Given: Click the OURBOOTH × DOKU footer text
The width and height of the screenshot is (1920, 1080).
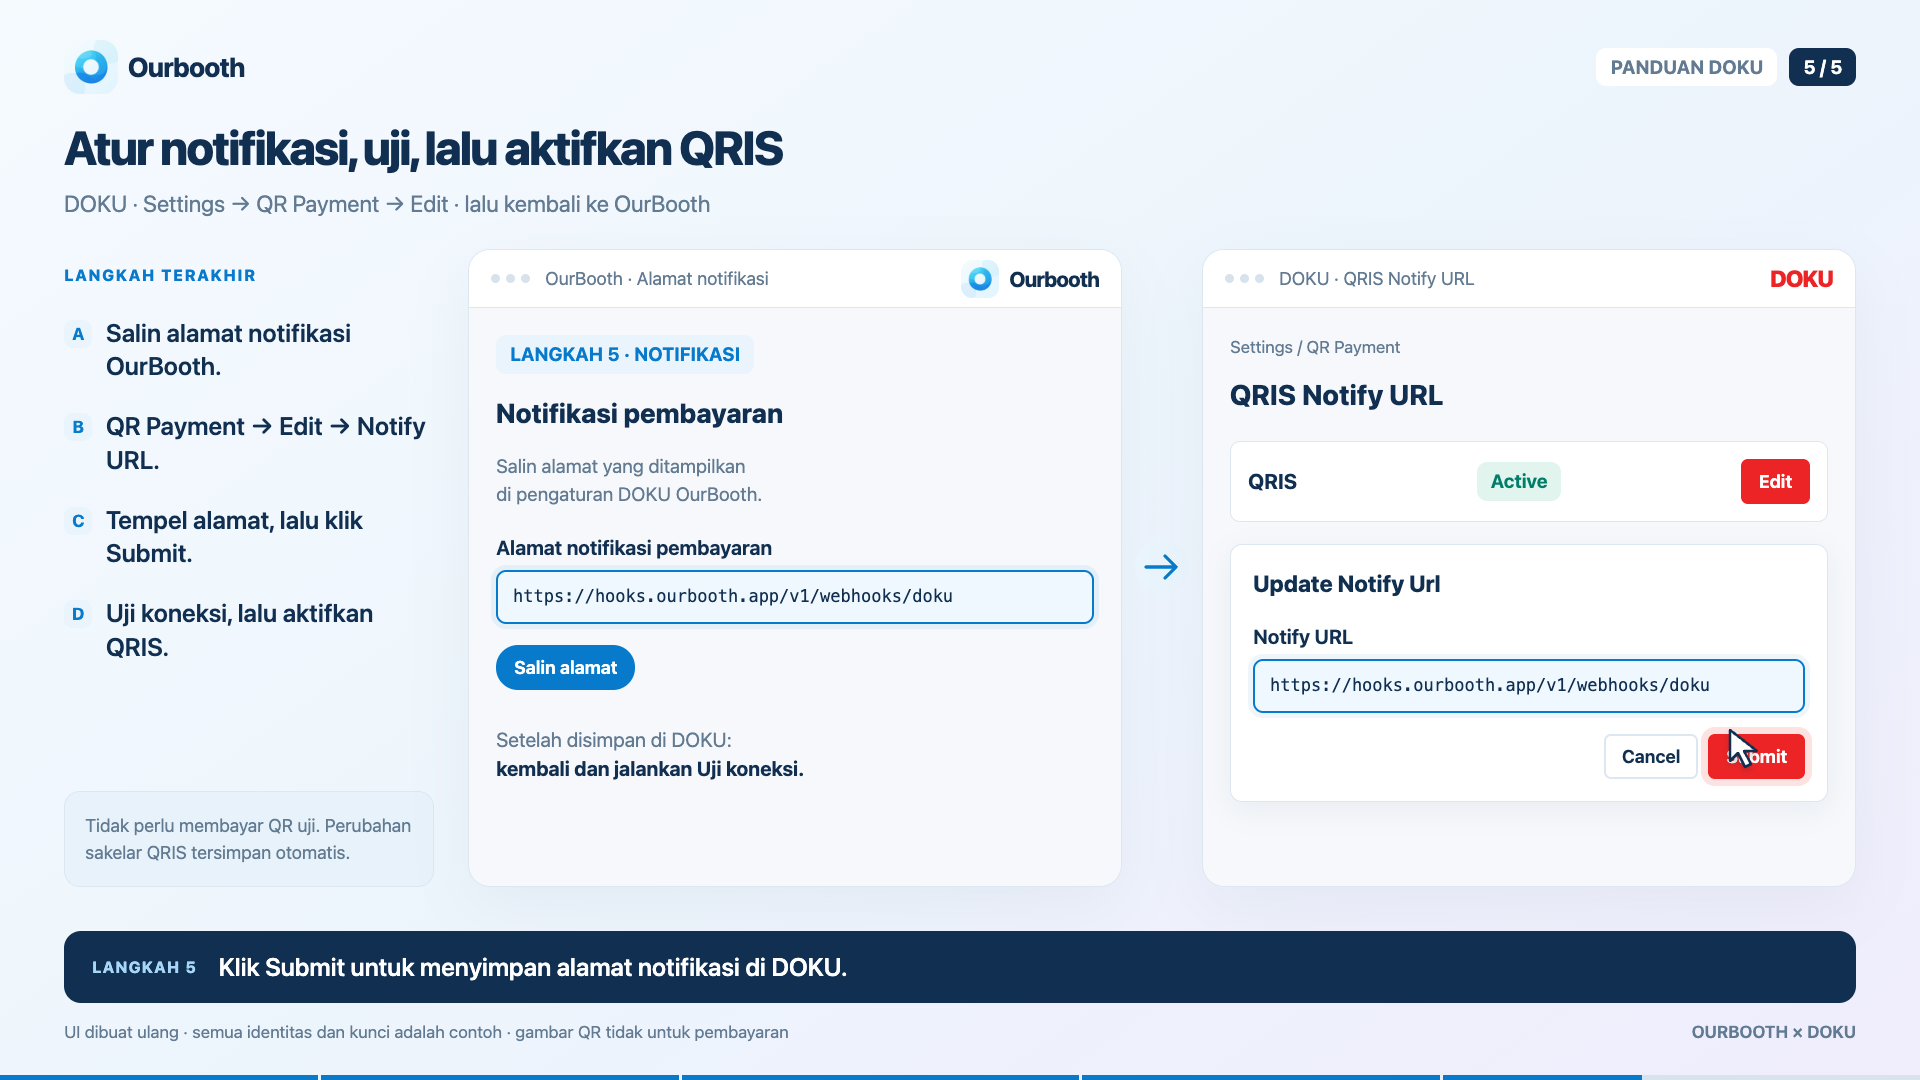Looking at the screenshot, I should coord(1773,1032).
